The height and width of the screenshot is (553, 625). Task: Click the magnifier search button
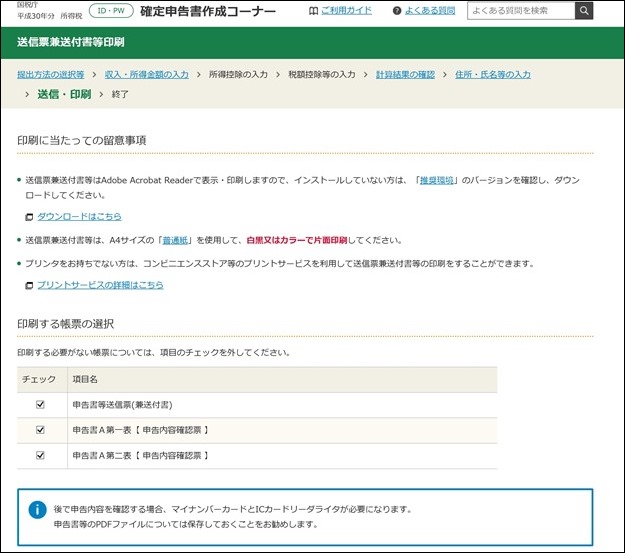584,11
